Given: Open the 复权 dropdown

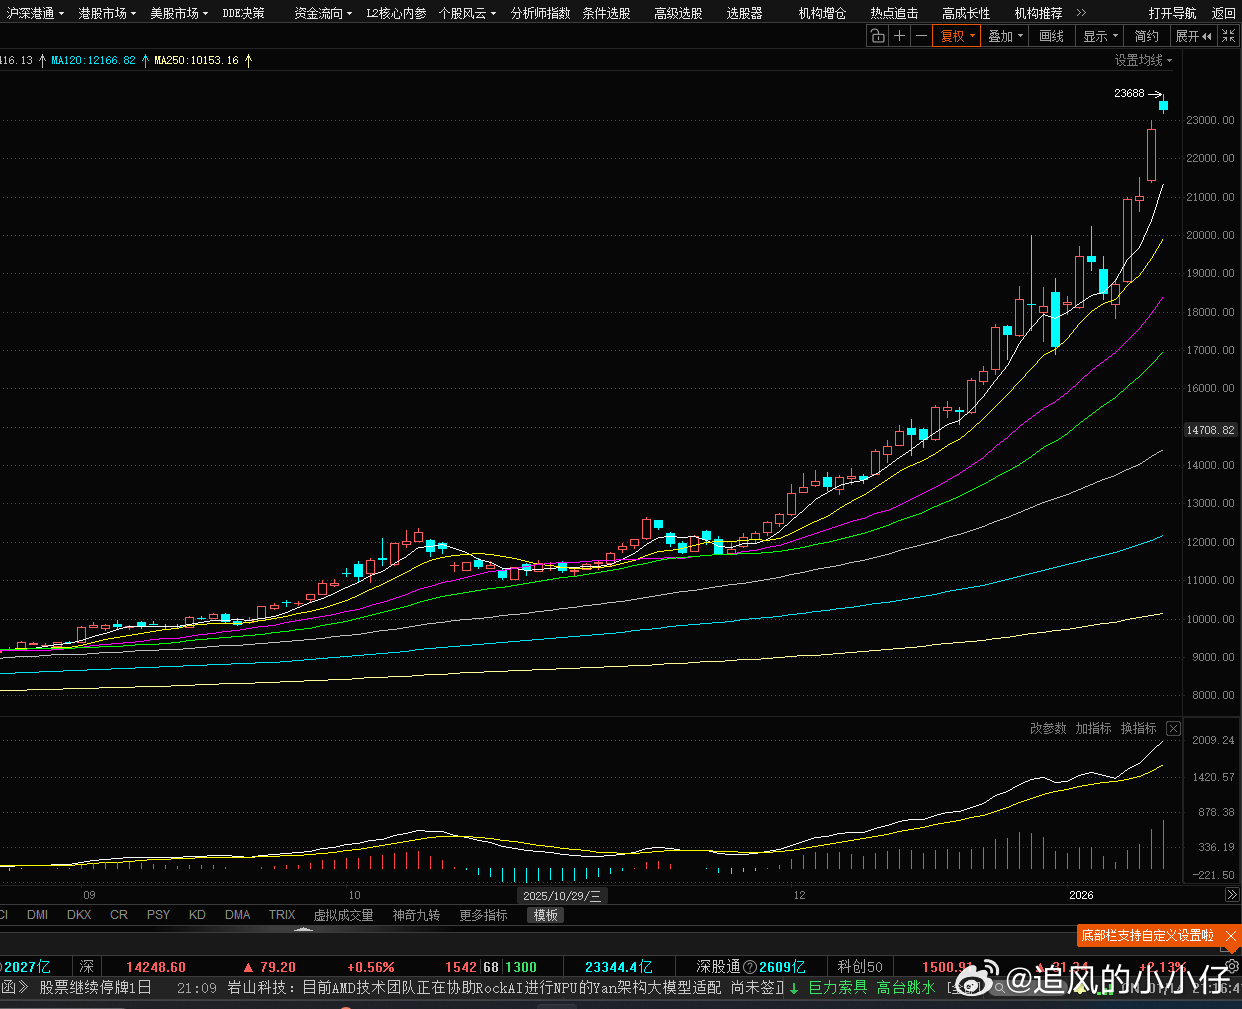Looking at the screenshot, I should click(x=957, y=36).
